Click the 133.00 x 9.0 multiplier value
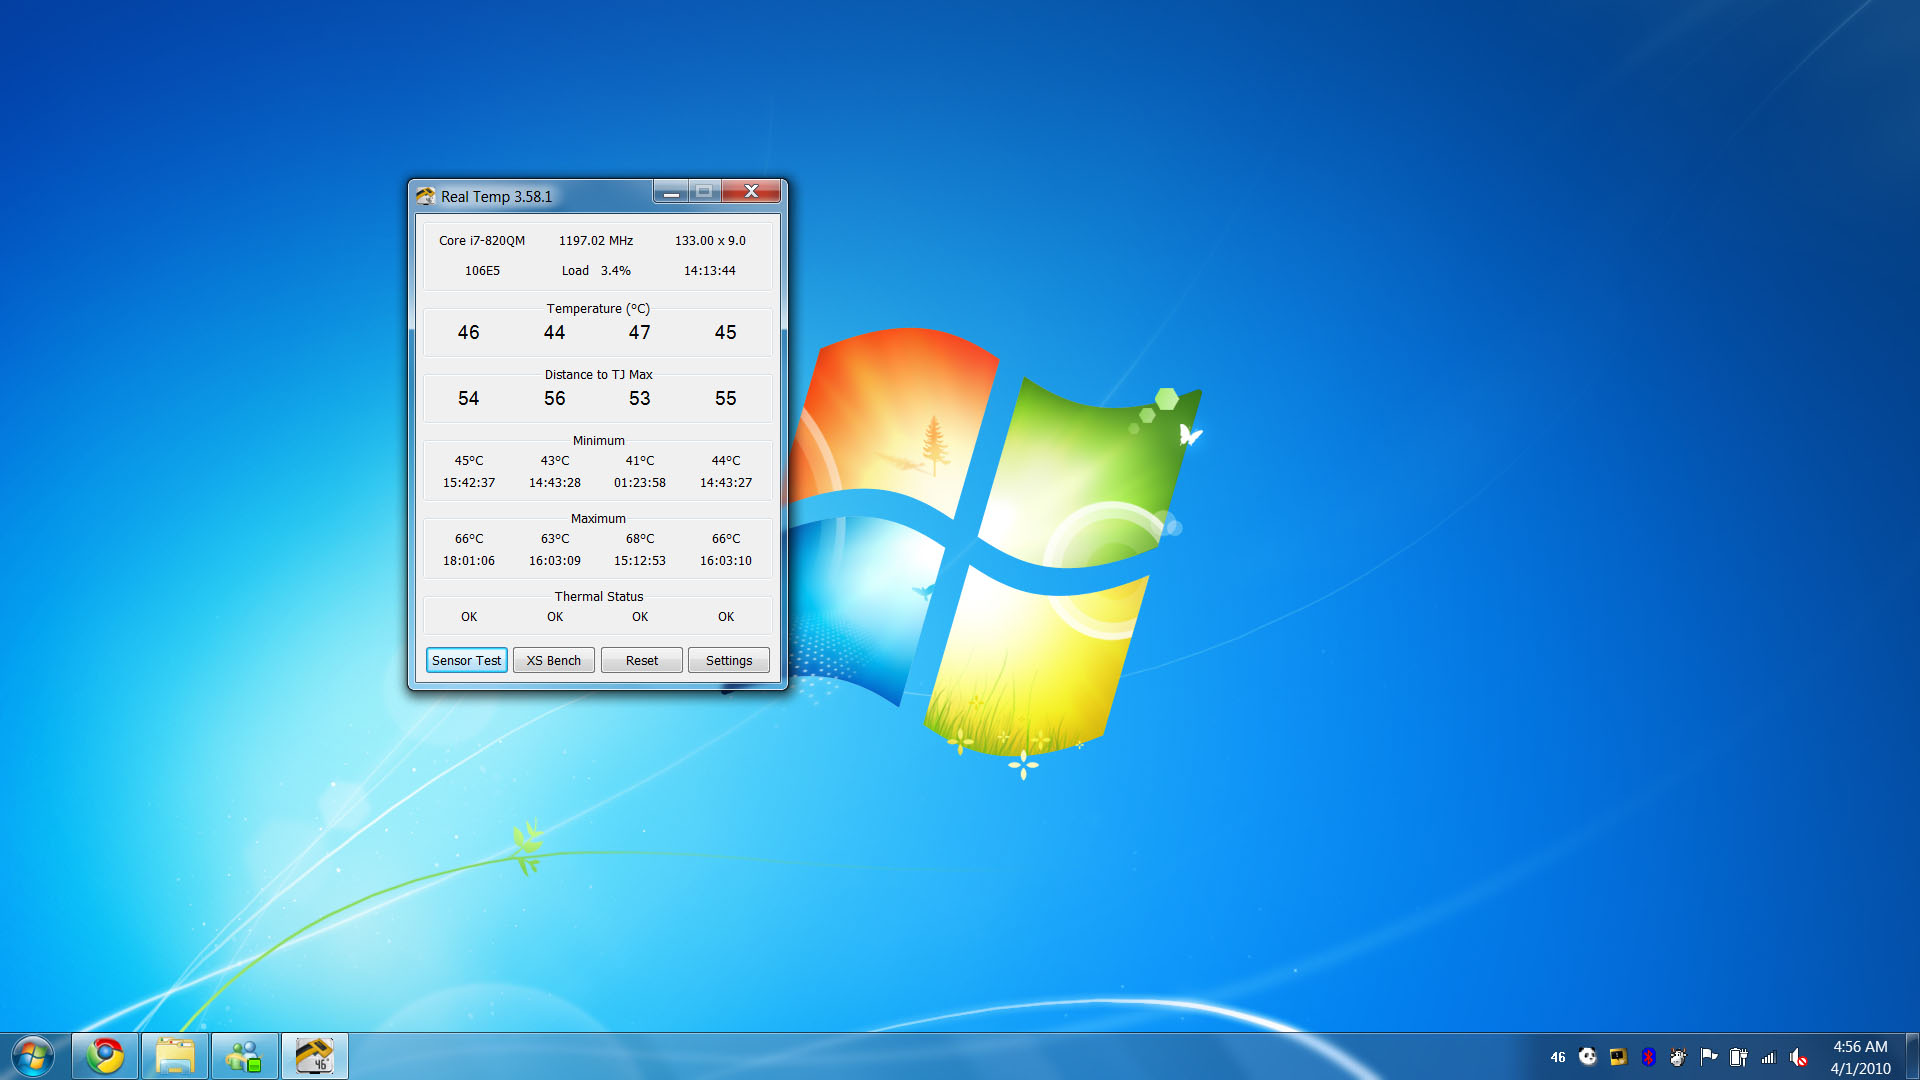This screenshot has width=1920, height=1080. [710, 241]
